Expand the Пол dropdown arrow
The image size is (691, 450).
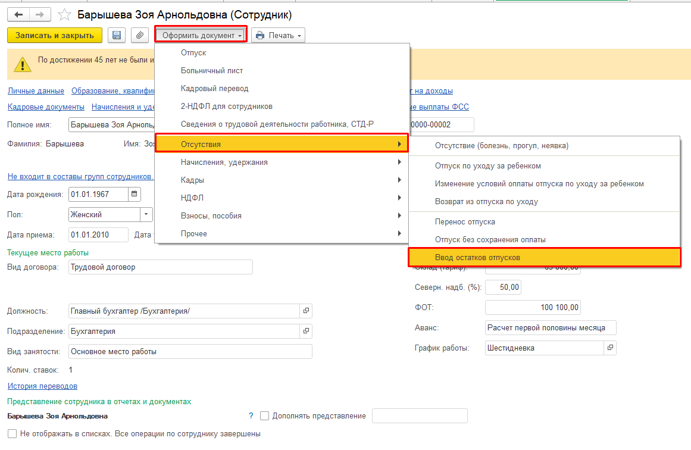[x=146, y=214]
